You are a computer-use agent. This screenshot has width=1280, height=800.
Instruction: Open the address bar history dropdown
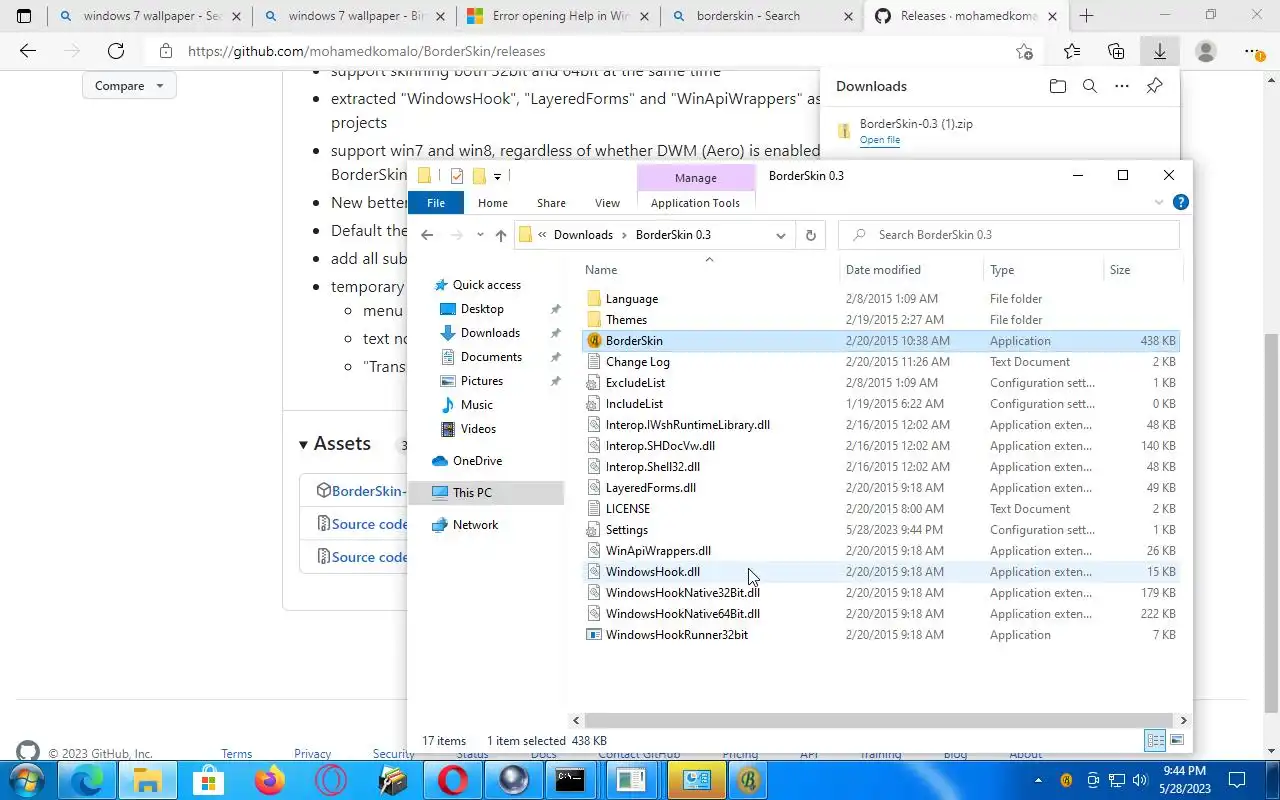(x=781, y=235)
